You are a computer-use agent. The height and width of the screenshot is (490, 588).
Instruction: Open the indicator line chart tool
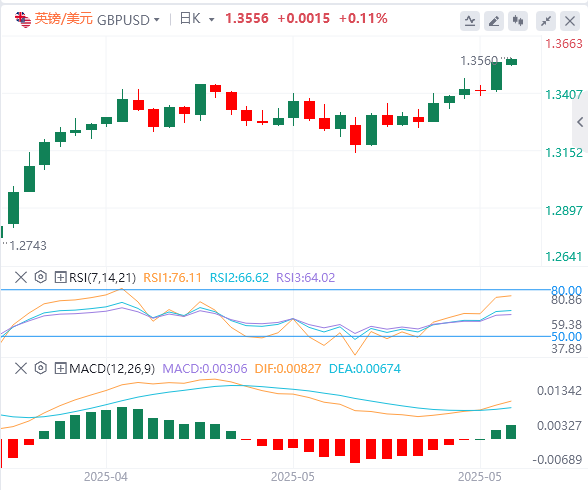[x=470, y=21]
